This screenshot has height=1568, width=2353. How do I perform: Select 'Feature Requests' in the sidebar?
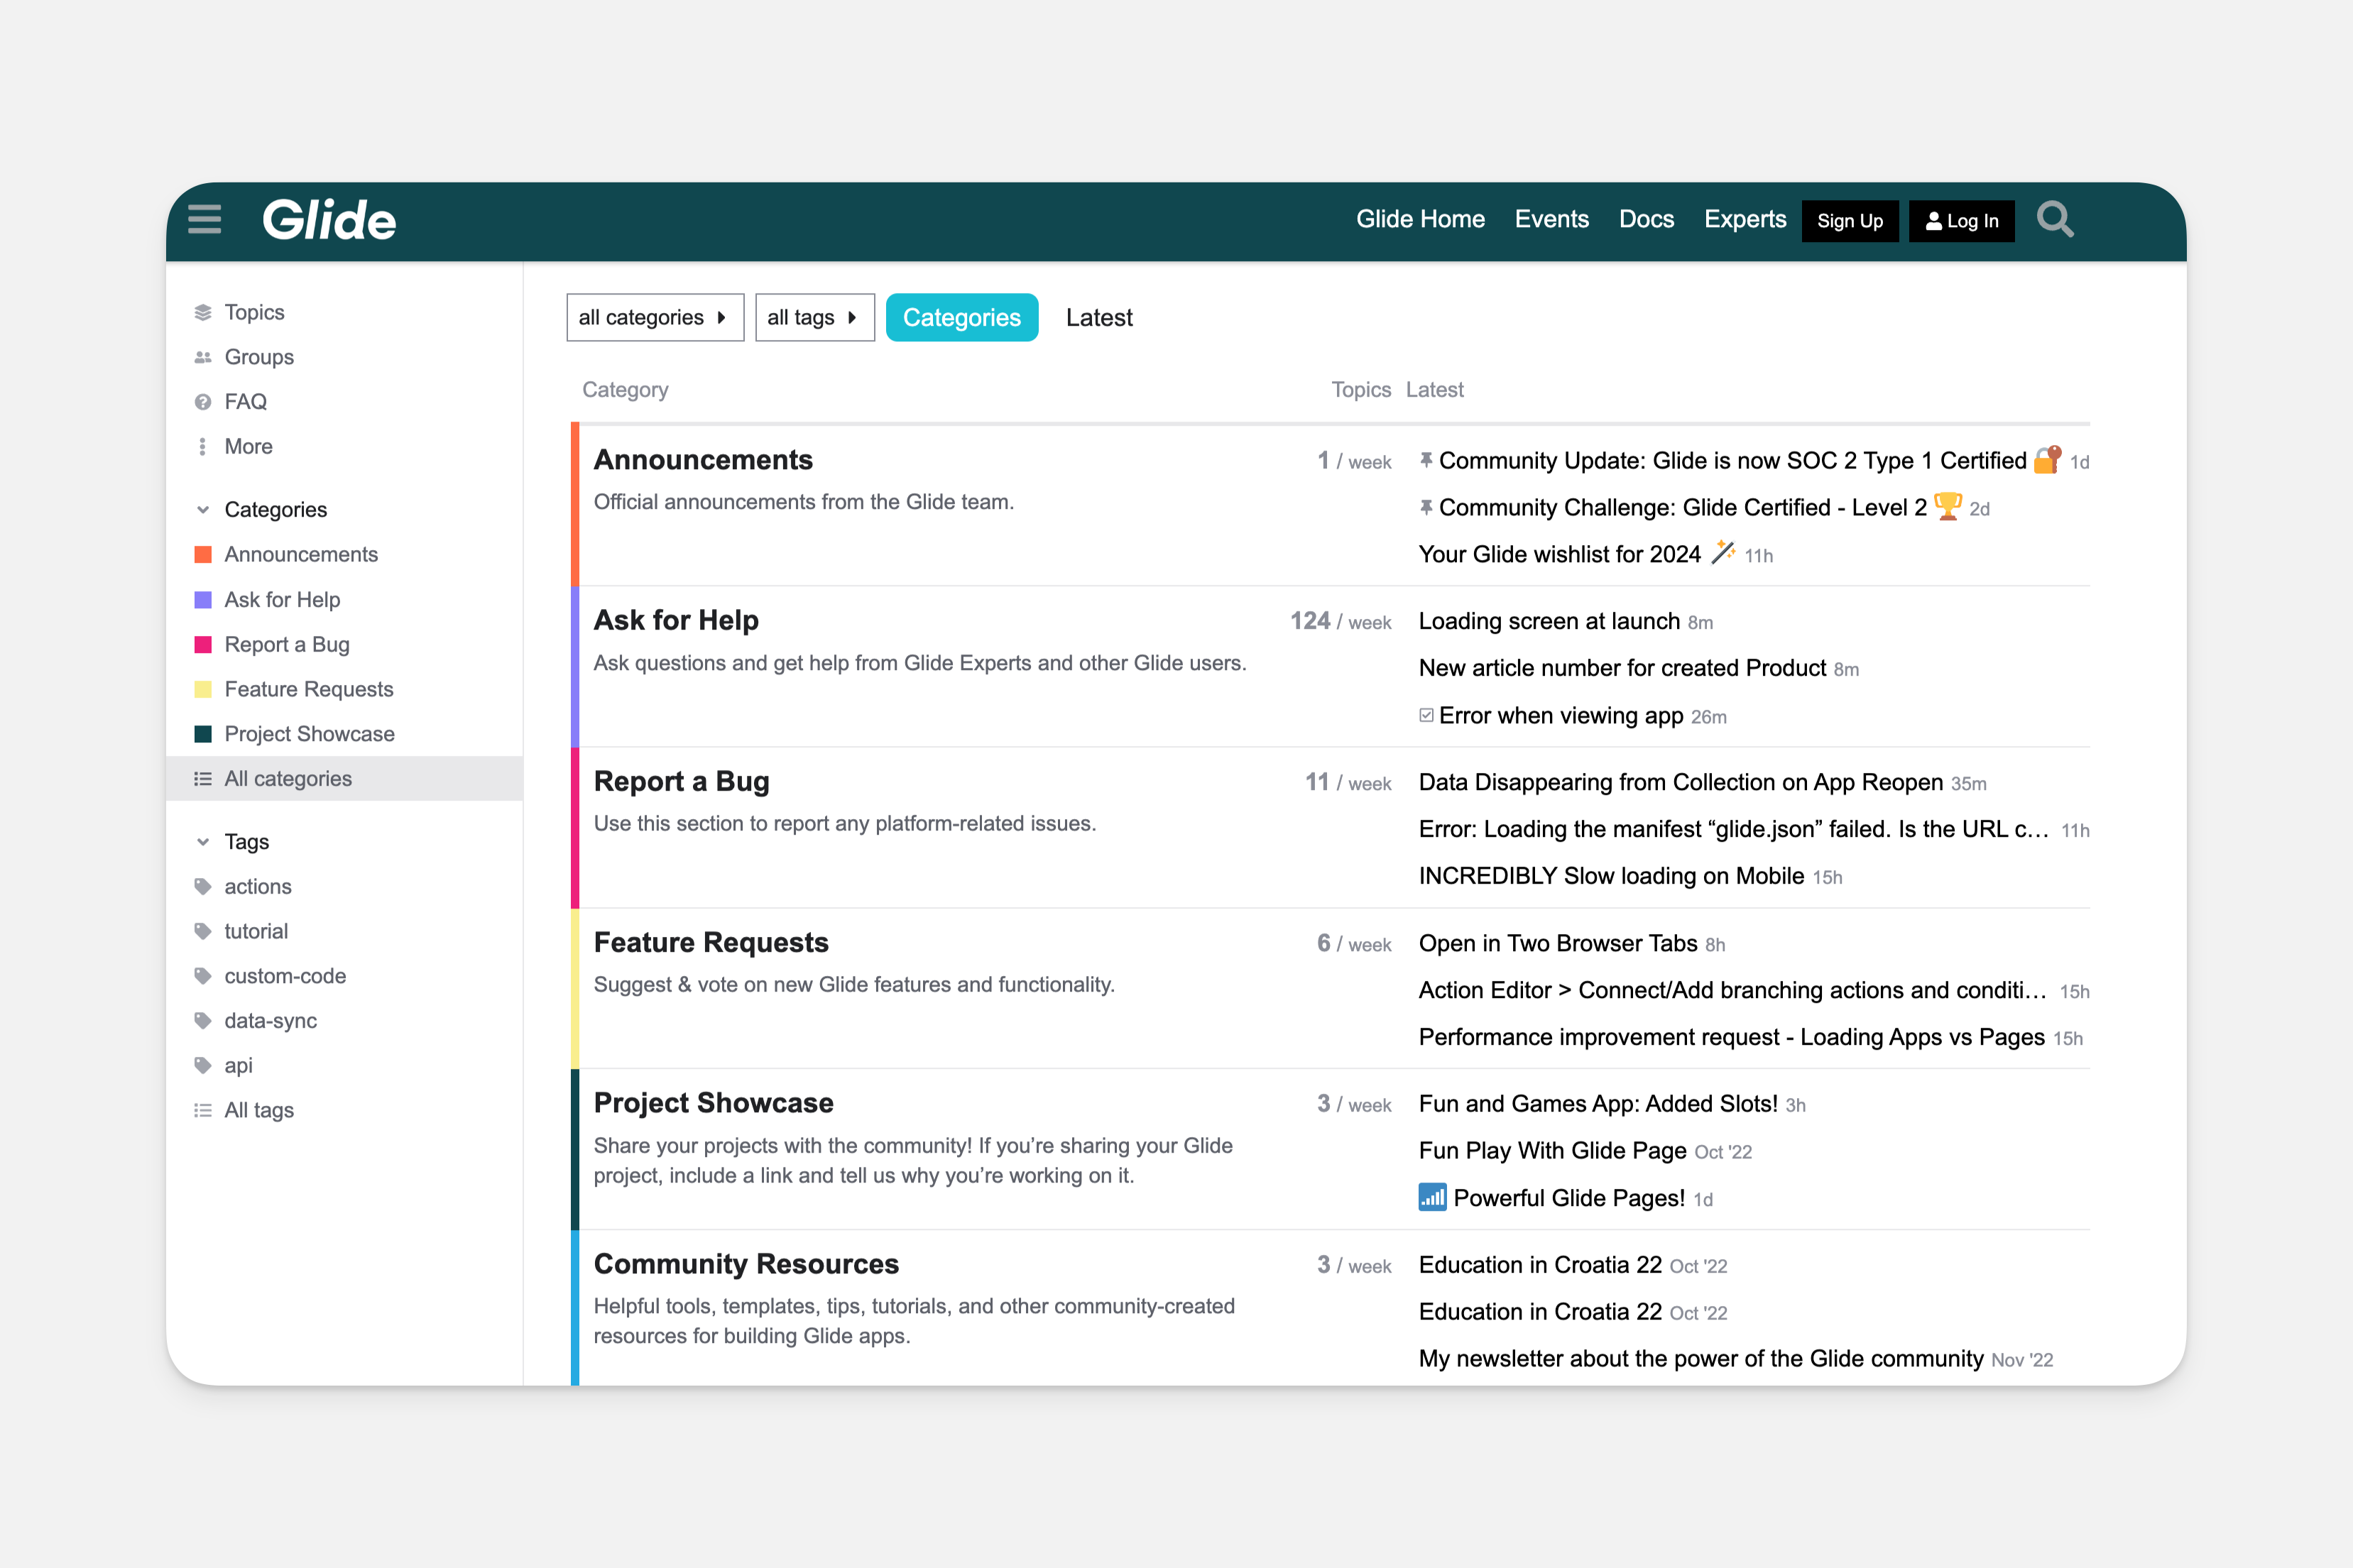309,689
